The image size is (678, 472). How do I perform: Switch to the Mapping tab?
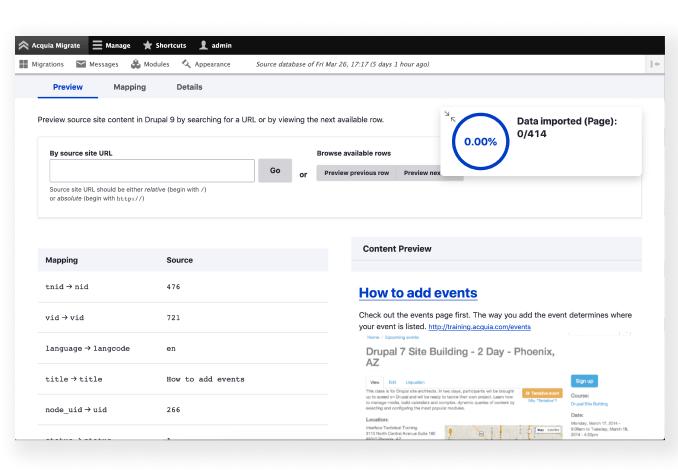[x=129, y=88]
